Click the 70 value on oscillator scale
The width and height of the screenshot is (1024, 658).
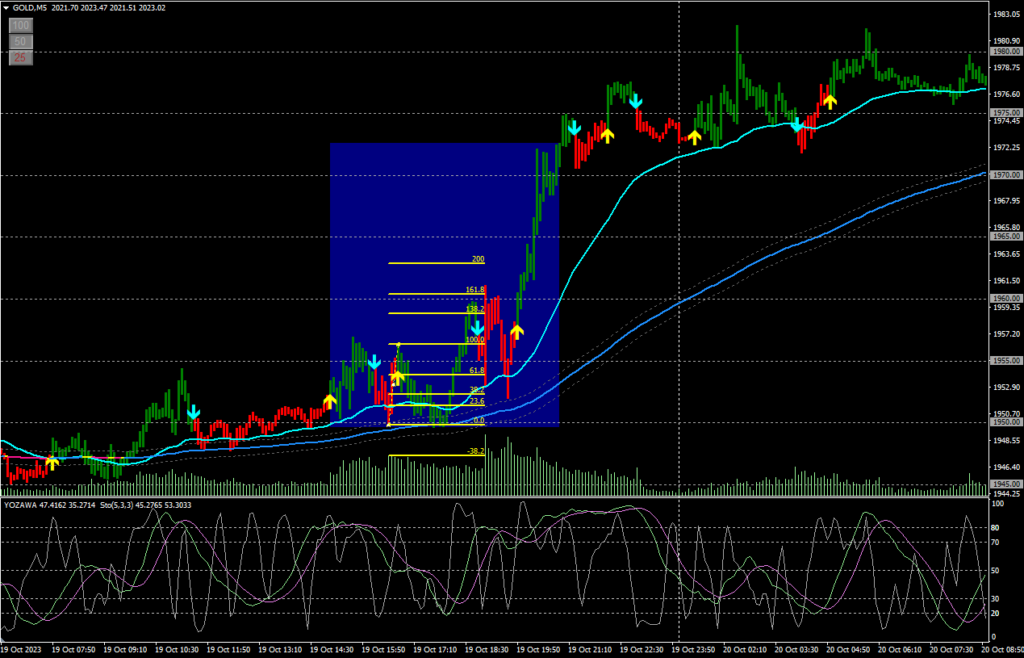click(x=996, y=542)
